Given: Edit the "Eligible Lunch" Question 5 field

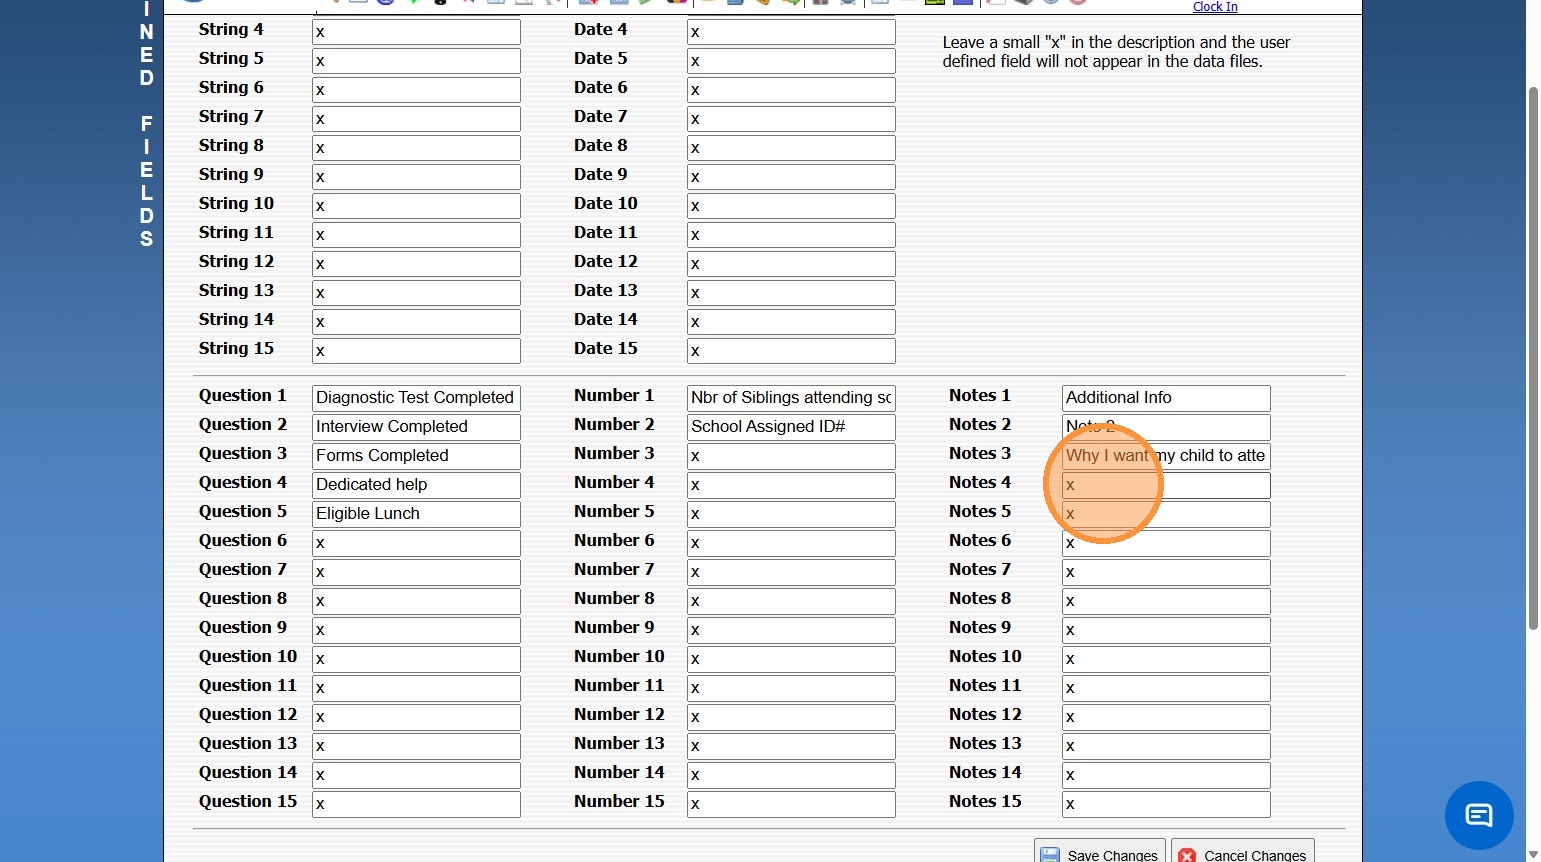Looking at the screenshot, I should pos(416,514).
